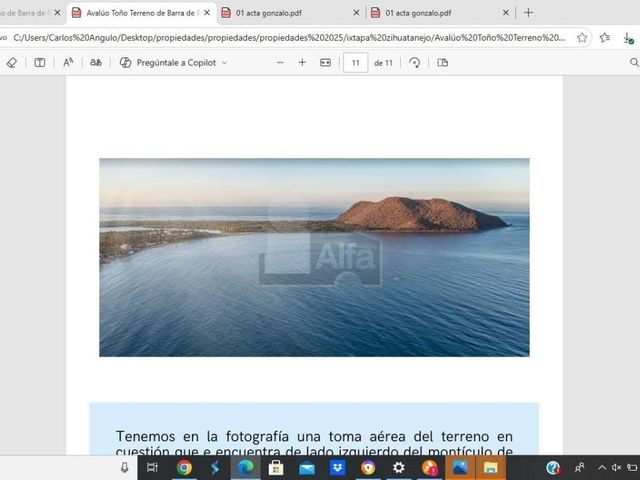This screenshot has width=640, height=480.
Task: Show hidden system tray icons chevron
Action: tap(602, 468)
